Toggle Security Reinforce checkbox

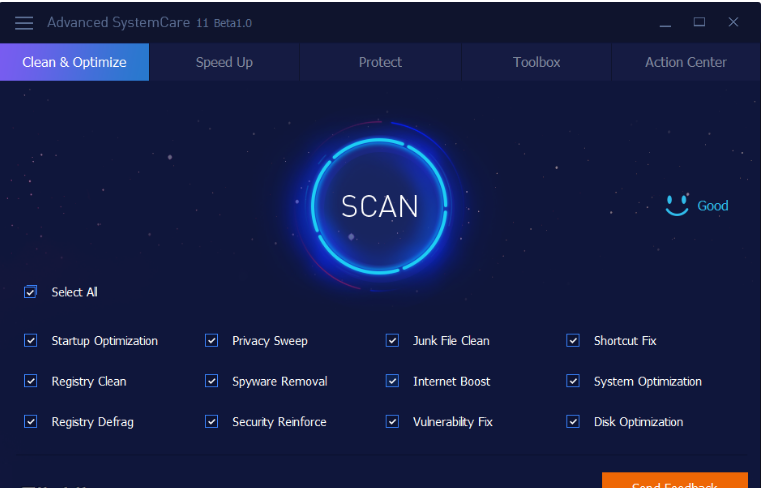212,421
